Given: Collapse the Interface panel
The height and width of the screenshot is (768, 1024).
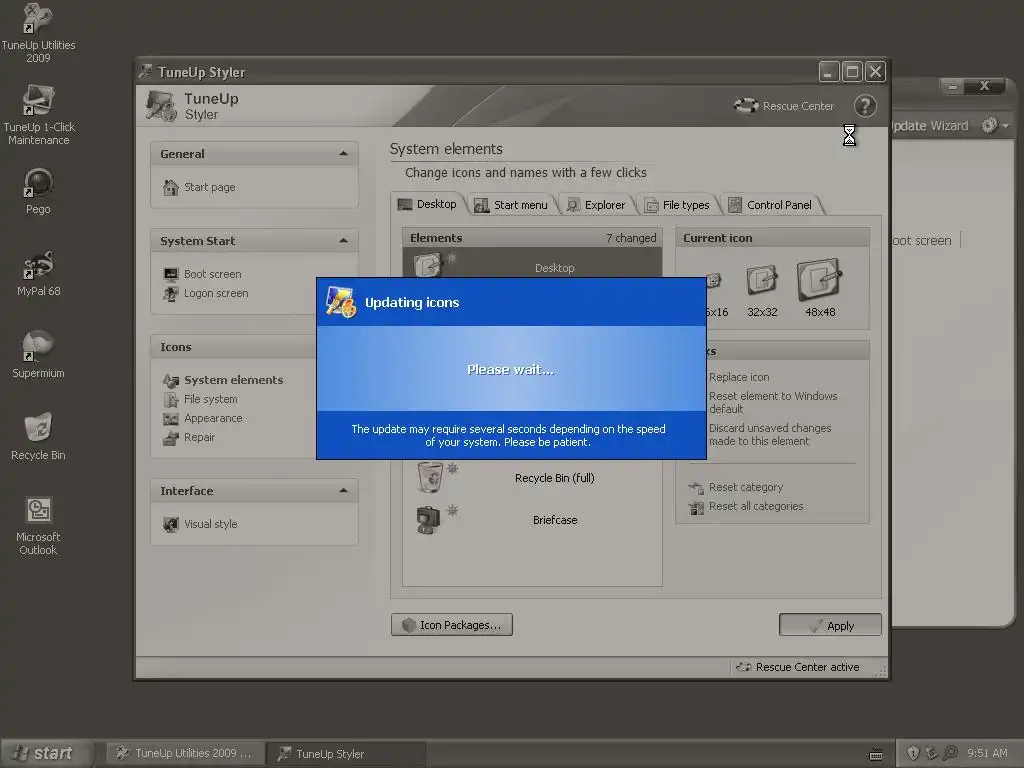Looking at the screenshot, I should click(x=343, y=490).
